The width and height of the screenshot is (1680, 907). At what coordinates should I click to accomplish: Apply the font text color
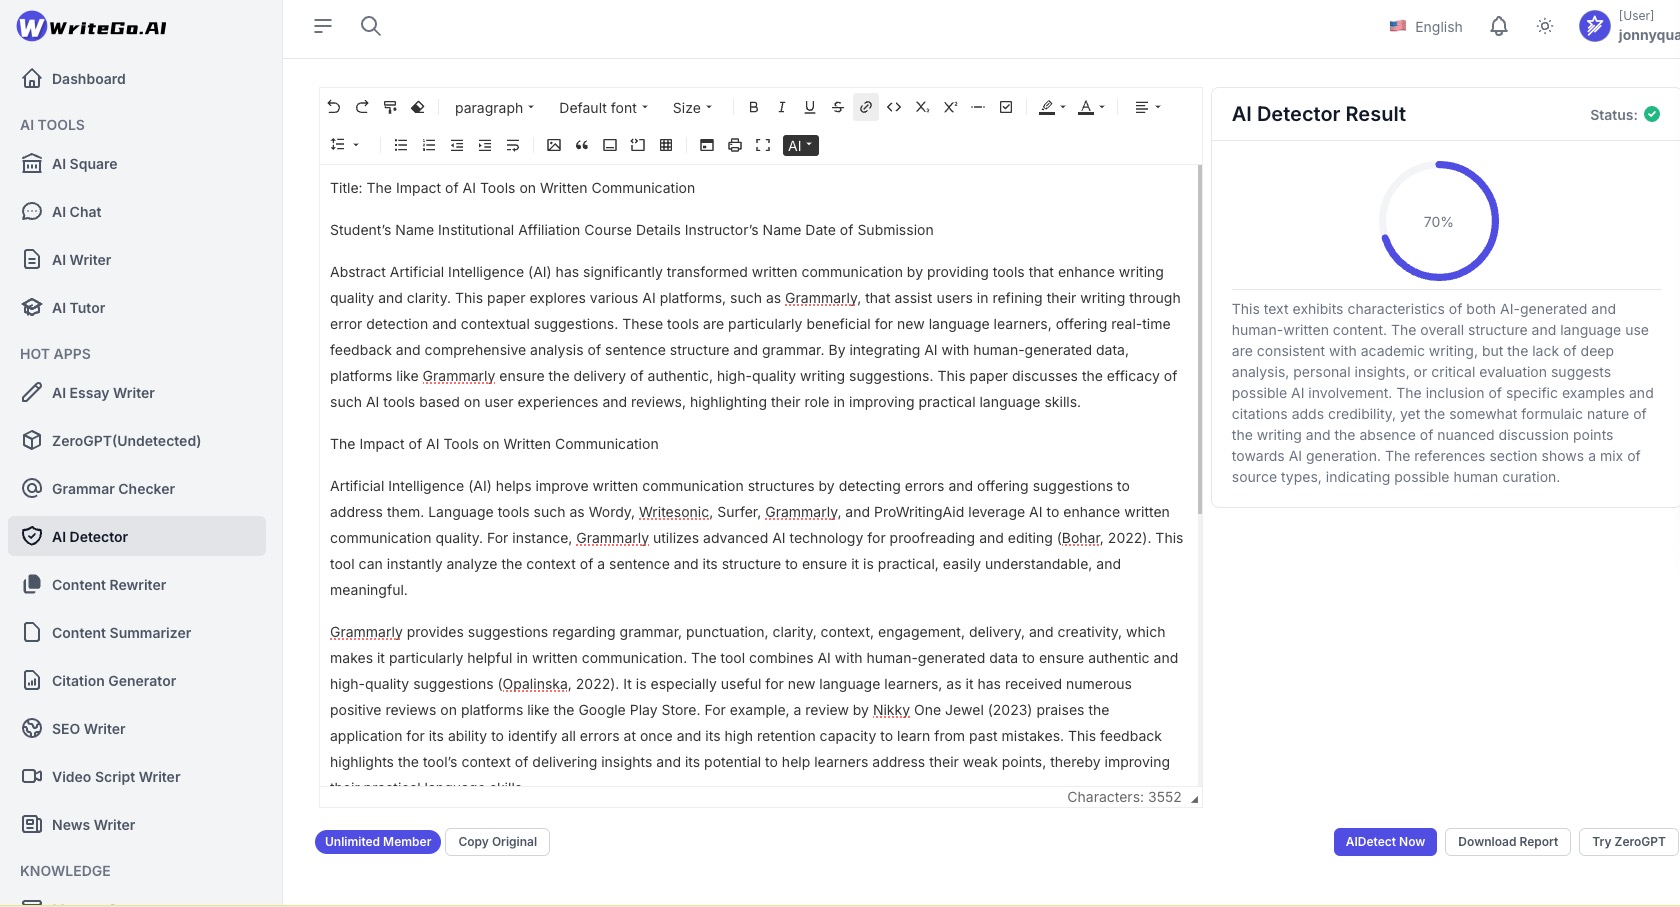coord(1086,107)
